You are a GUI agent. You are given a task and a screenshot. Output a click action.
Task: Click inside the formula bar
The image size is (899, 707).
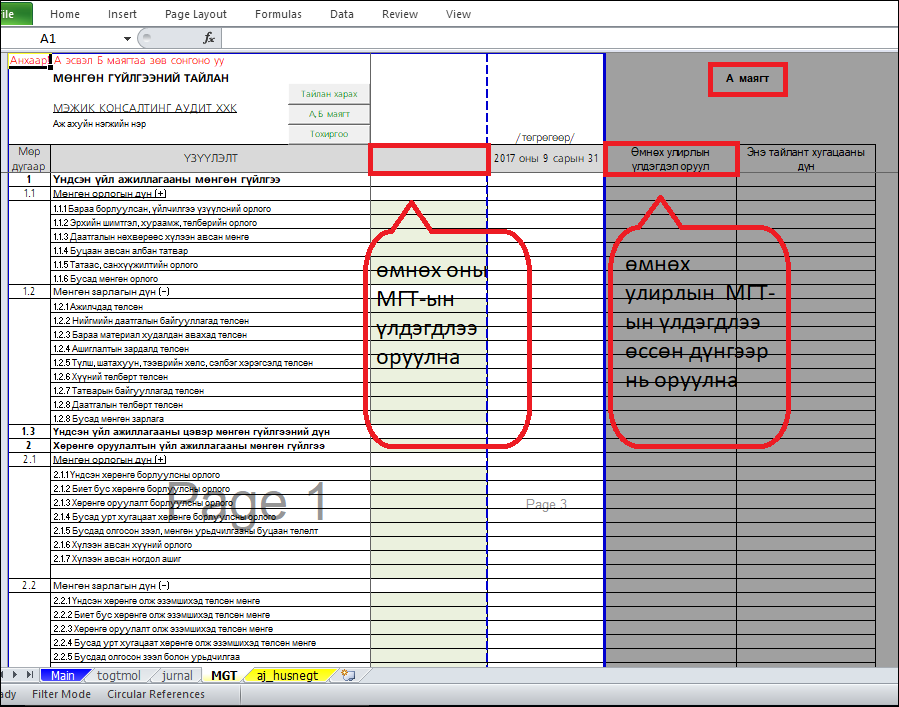[550, 38]
